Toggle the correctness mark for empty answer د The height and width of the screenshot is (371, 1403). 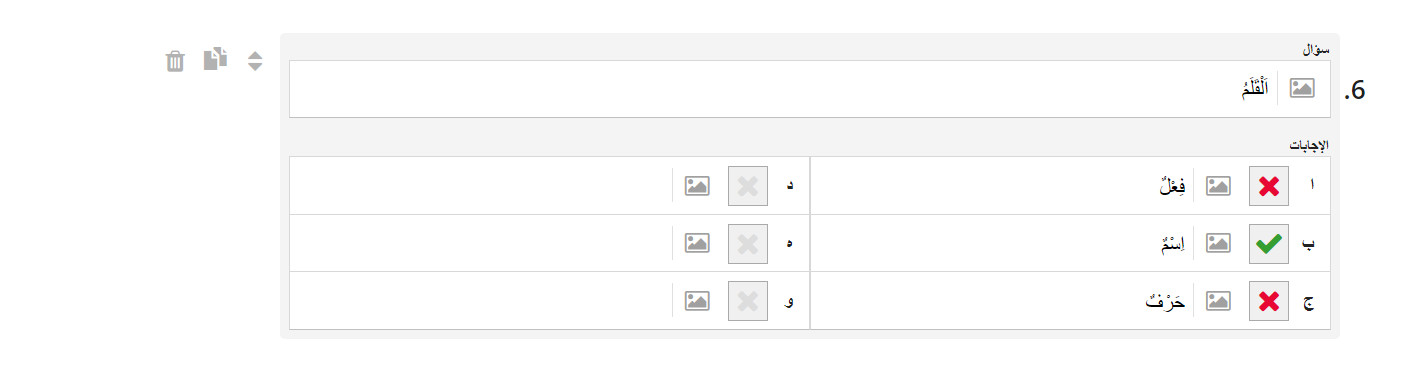(x=748, y=186)
